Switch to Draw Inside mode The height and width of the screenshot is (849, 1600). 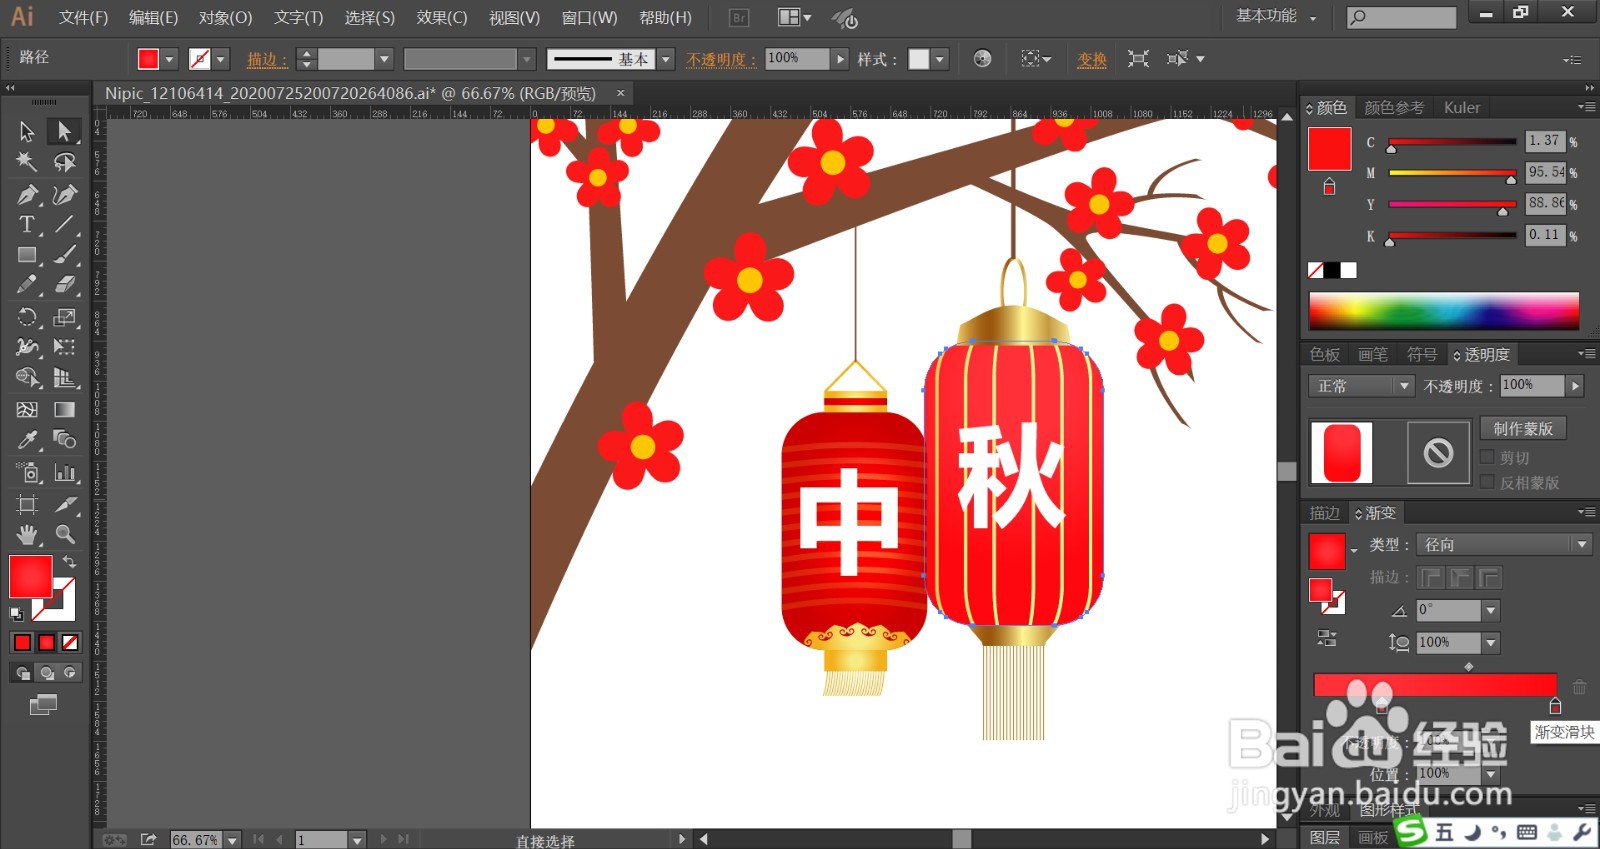(x=70, y=673)
